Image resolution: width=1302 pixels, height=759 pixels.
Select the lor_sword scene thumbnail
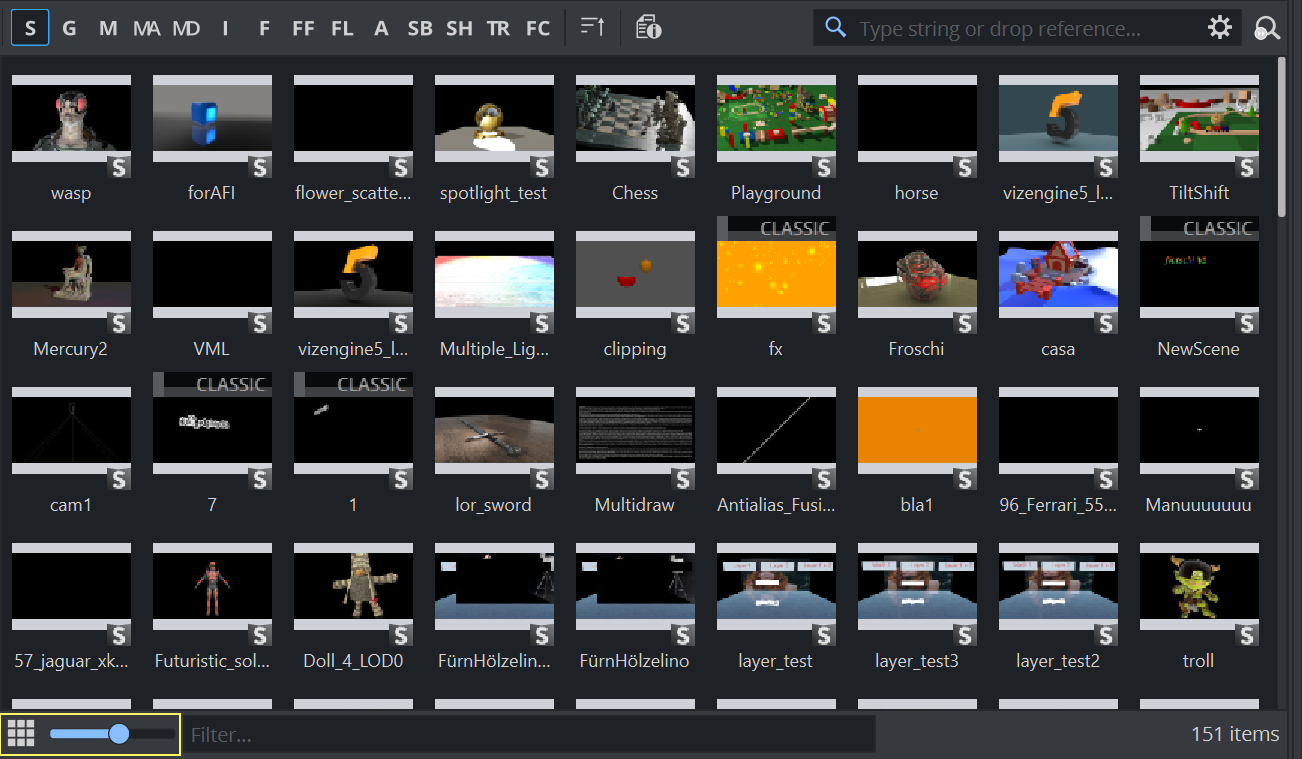494,430
